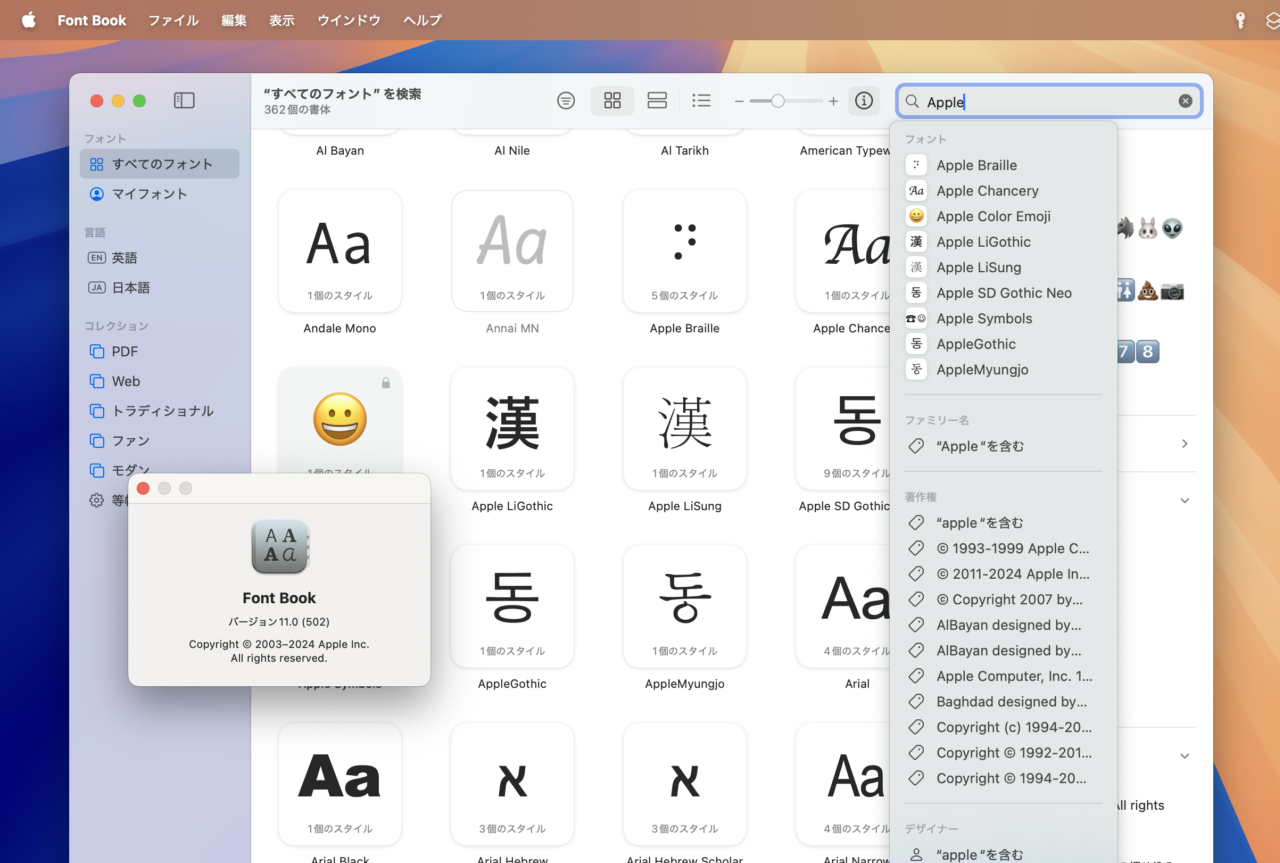Open the Font Book menu
The width and height of the screenshot is (1280, 863).
[92, 20]
